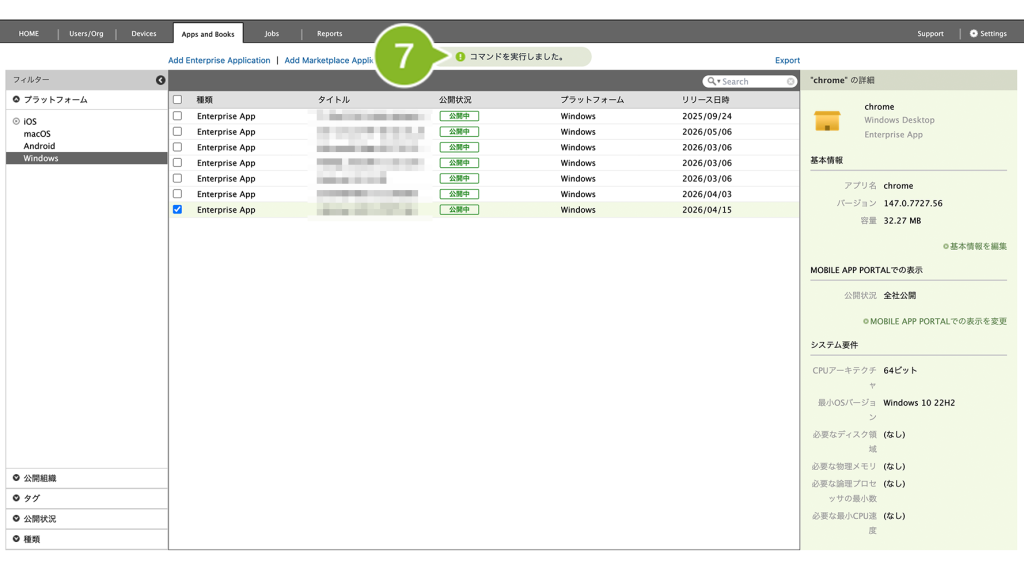
Task: Open the Devices tab
Action: point(144,33)
